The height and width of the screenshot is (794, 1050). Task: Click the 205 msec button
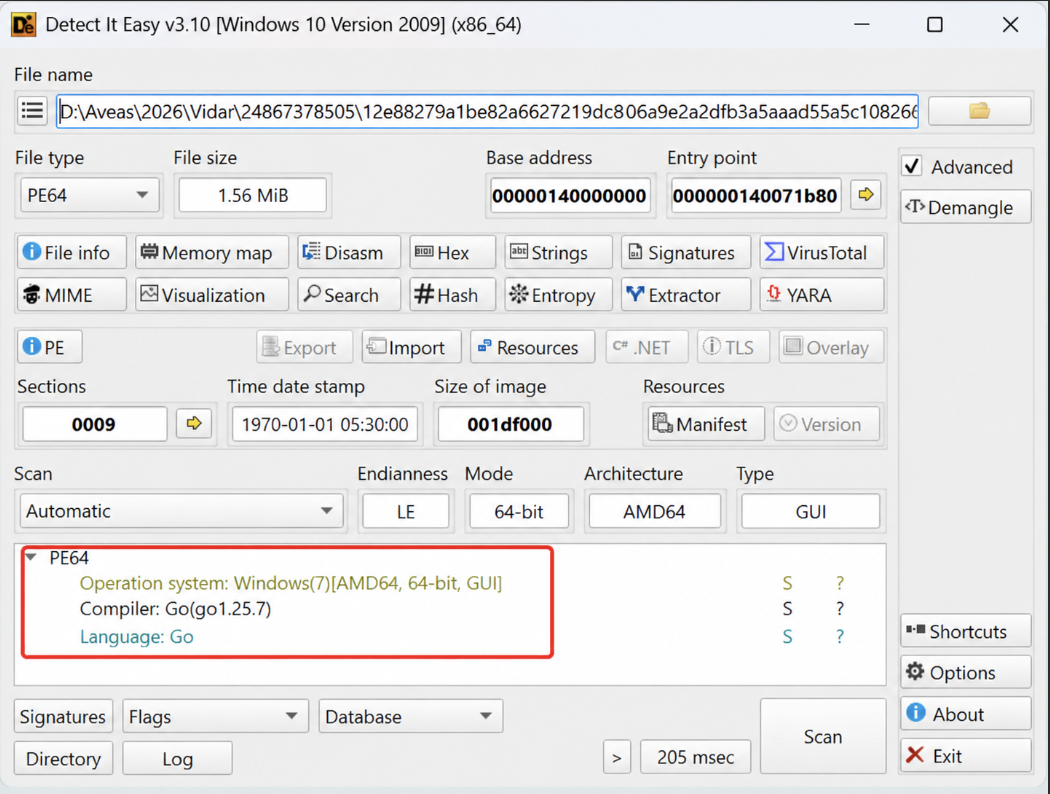click(x=696, y=757)
